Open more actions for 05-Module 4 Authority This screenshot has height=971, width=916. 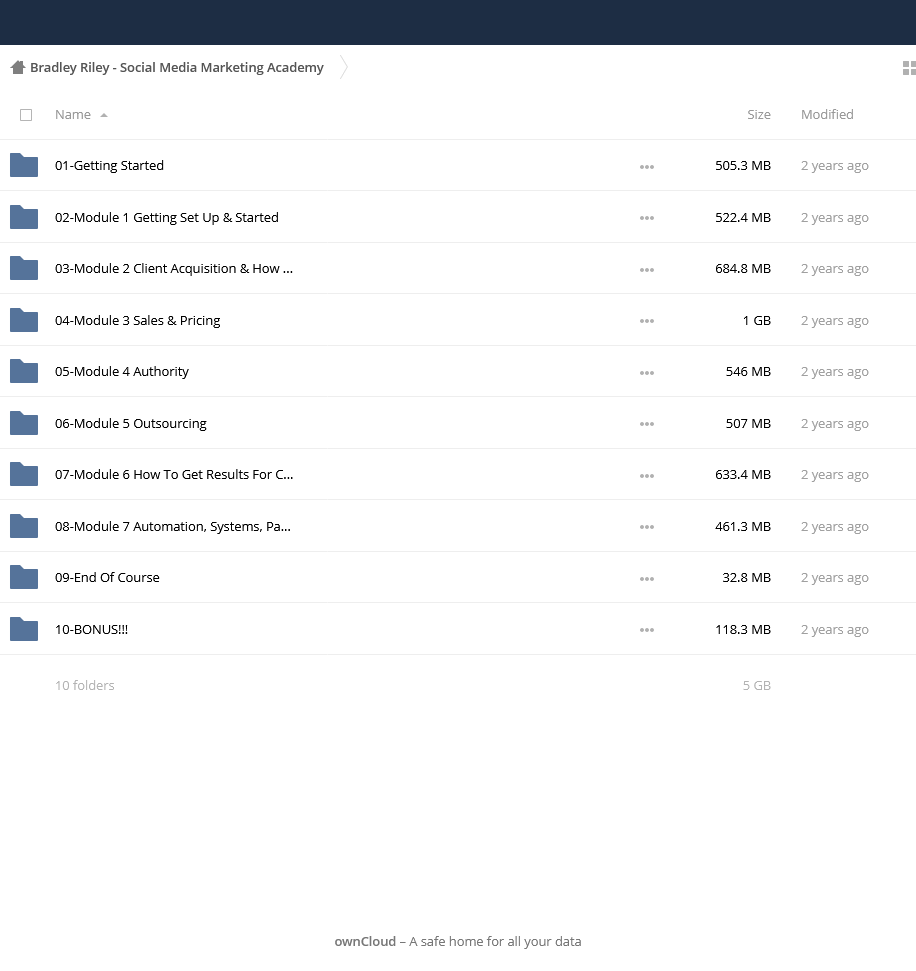(x=647, y=372)
